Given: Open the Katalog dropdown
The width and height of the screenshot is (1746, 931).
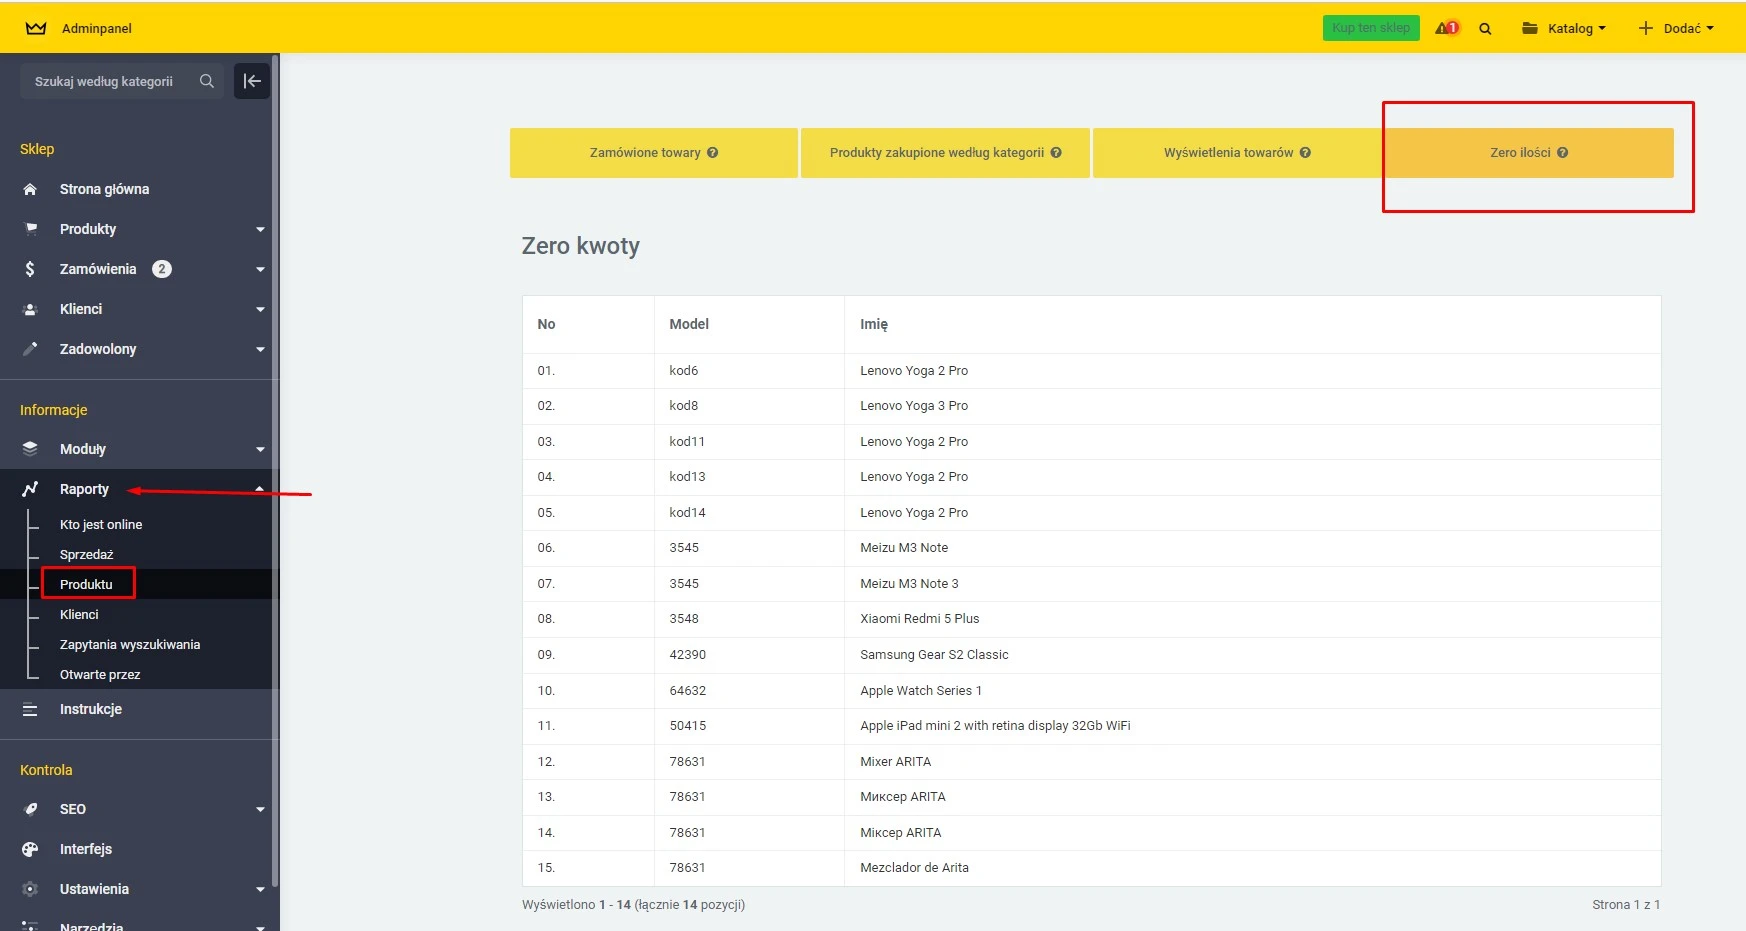Looking at the screenshot, I should click(1563, 28).
